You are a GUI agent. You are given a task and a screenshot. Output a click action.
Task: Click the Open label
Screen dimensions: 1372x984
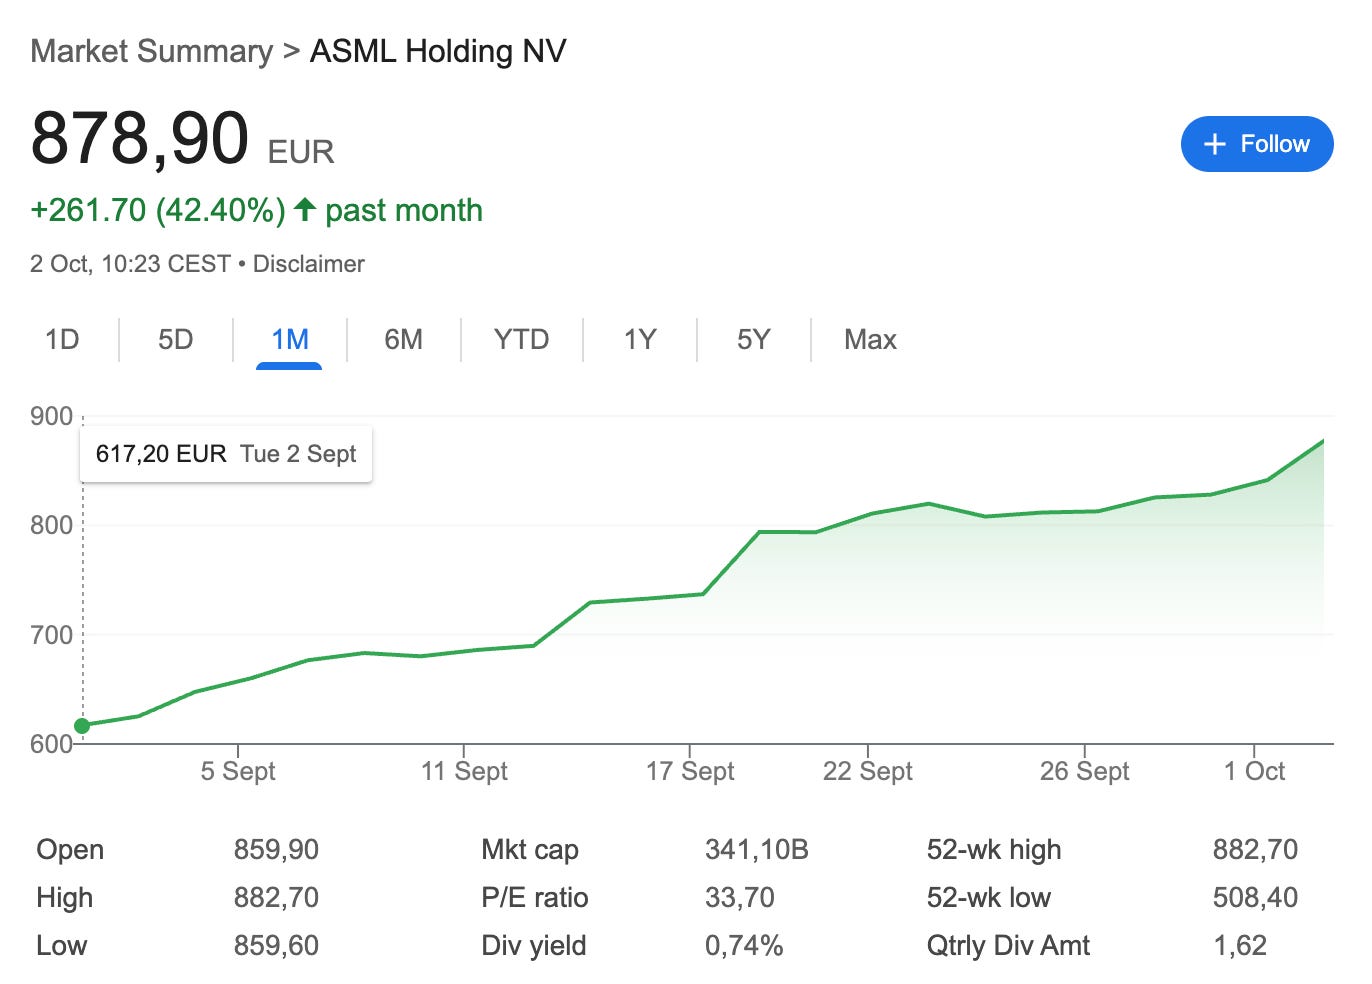[x=70, y=850]
